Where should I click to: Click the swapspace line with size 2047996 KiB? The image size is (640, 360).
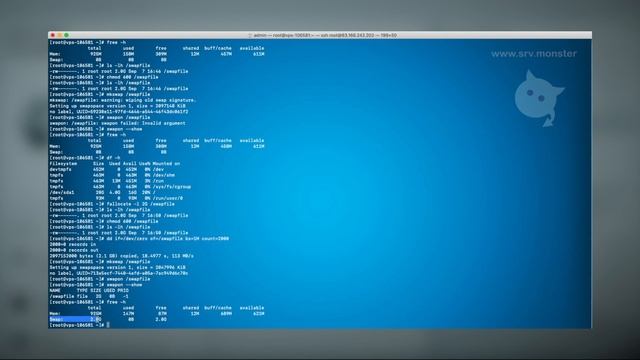click(x=118, y=268)
